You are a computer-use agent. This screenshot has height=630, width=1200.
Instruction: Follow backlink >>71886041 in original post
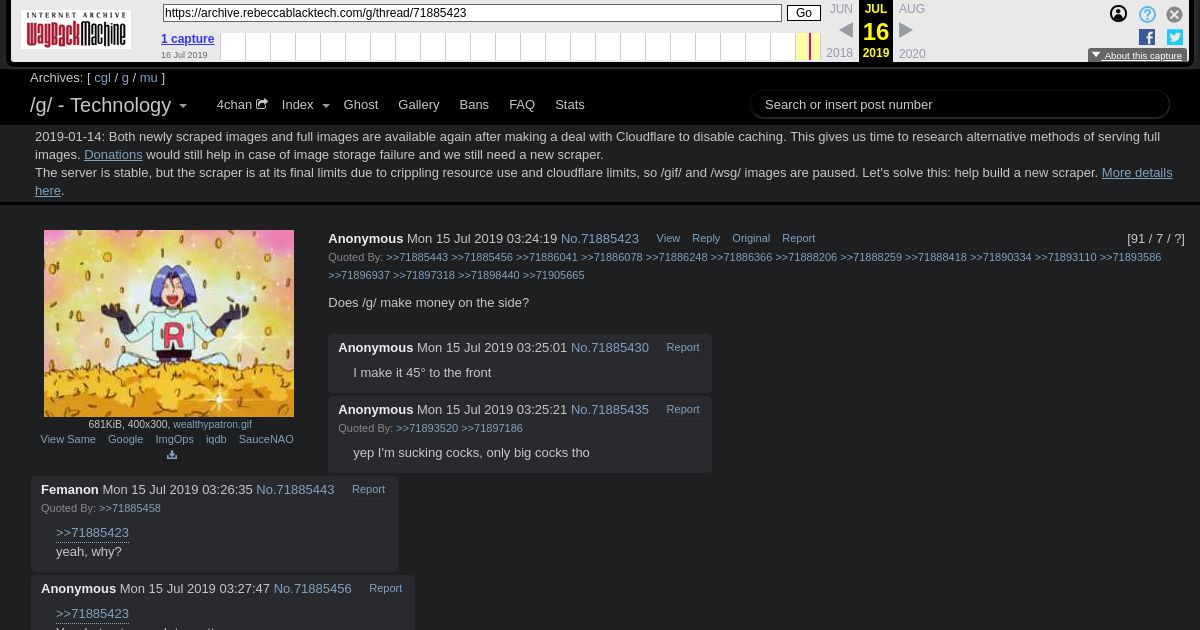tap(547, 257)
